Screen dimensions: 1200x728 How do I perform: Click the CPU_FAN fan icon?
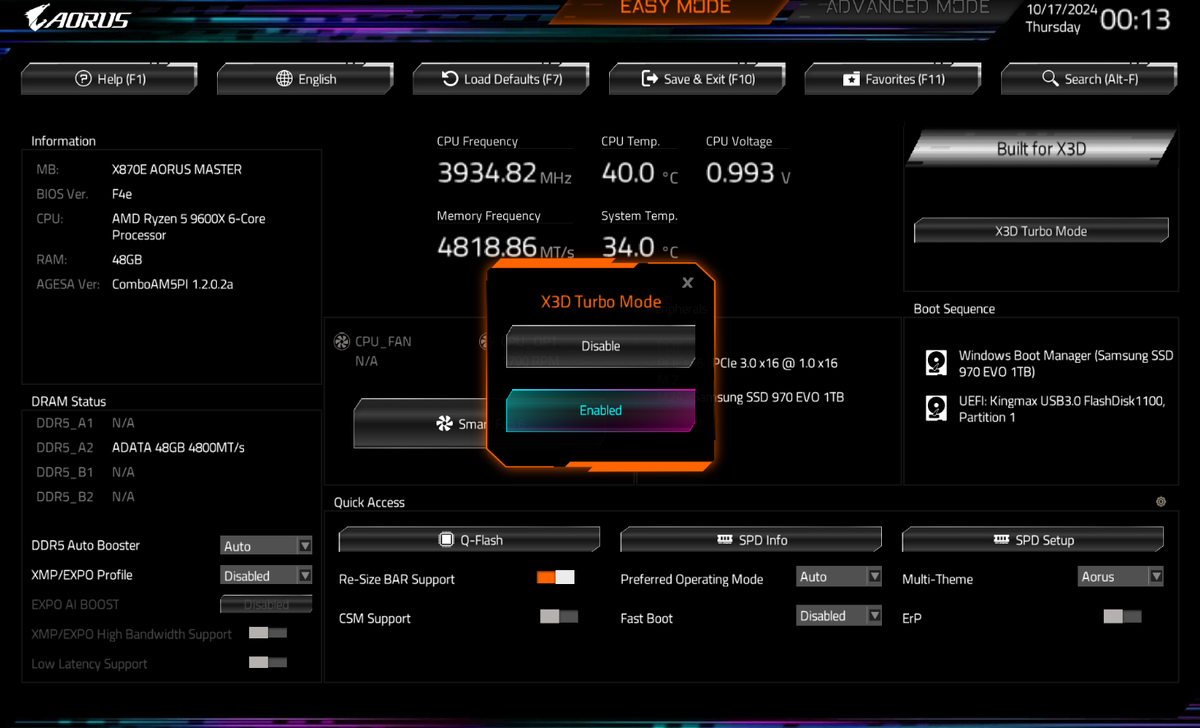coord(341,342)
